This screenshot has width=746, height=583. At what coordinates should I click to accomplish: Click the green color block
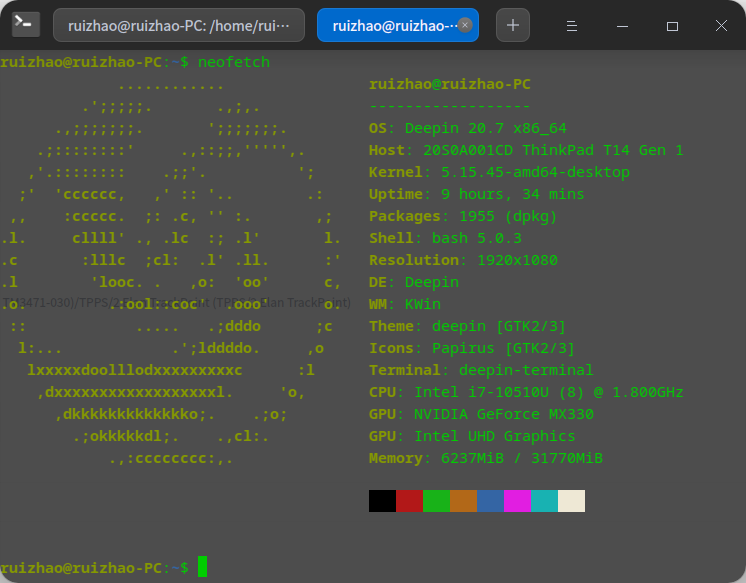click(x=436, y=501)
